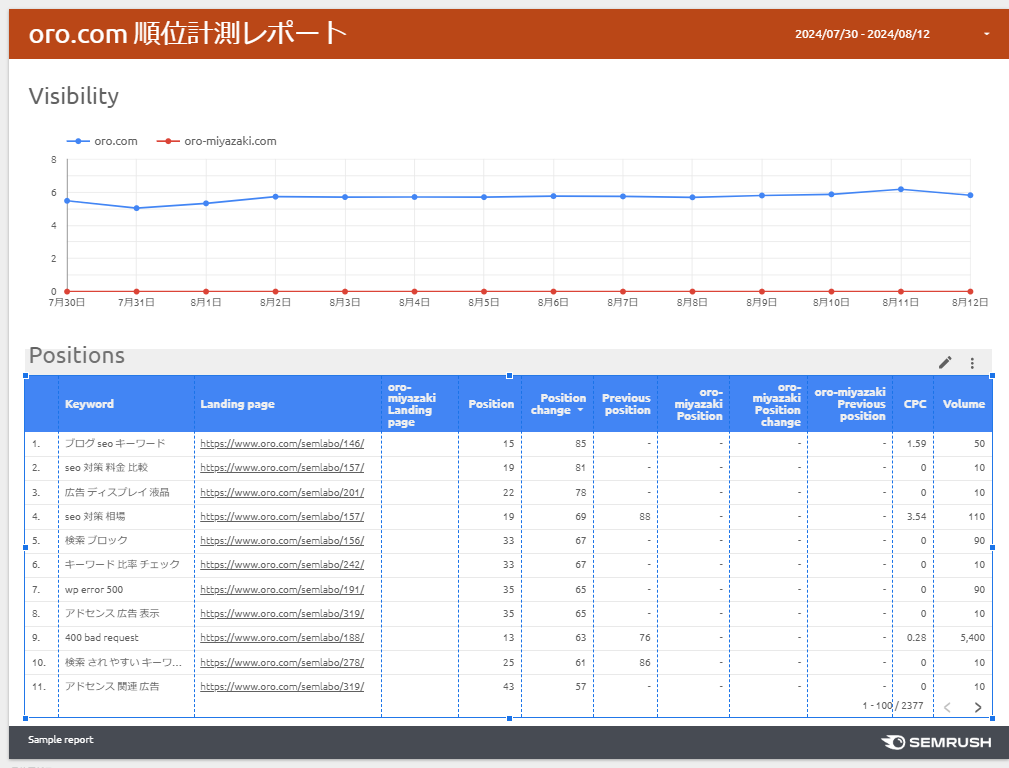Open semlabo/146 link in row 1
Image resolution: width=1009 pixels, height=768 pixels.
tap(282, 444)
